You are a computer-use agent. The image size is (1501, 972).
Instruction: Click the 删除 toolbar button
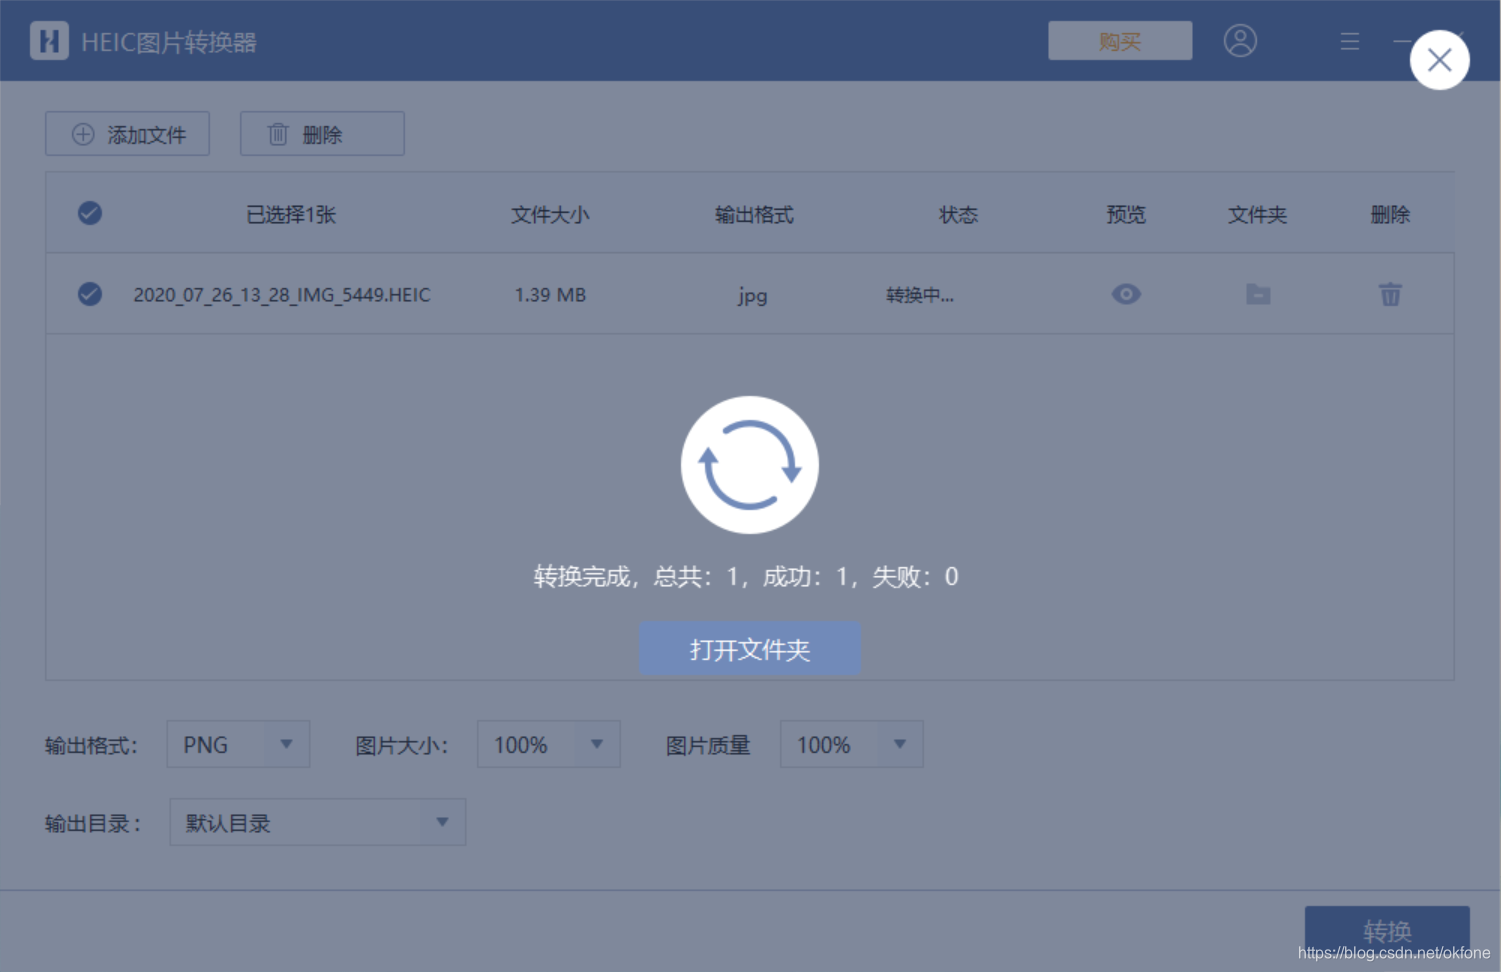322,134
